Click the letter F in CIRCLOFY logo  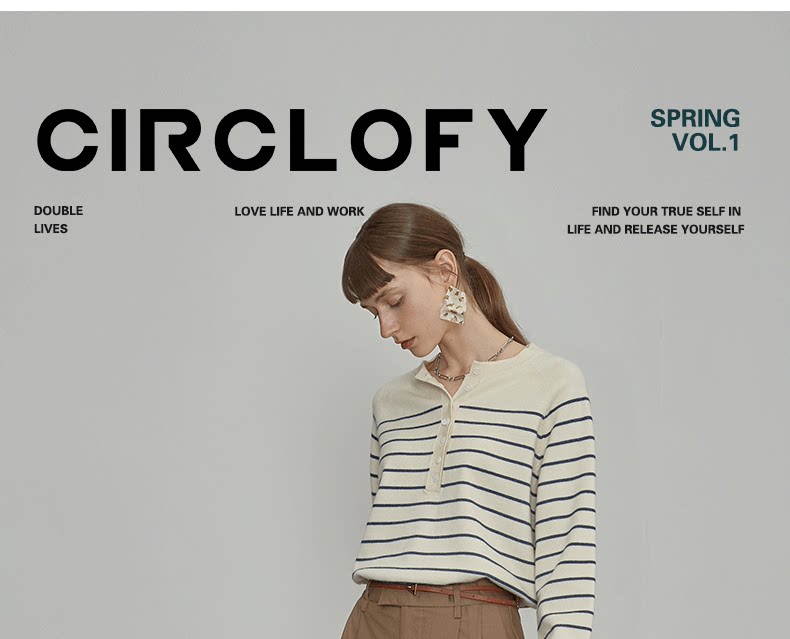point(449,140)
